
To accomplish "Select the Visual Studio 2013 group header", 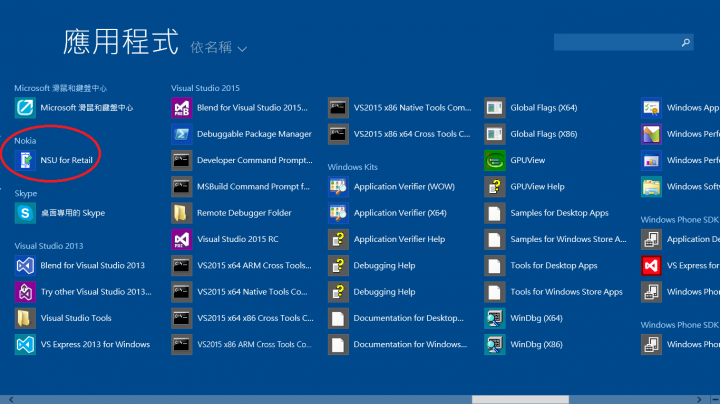I will point(49,246).
